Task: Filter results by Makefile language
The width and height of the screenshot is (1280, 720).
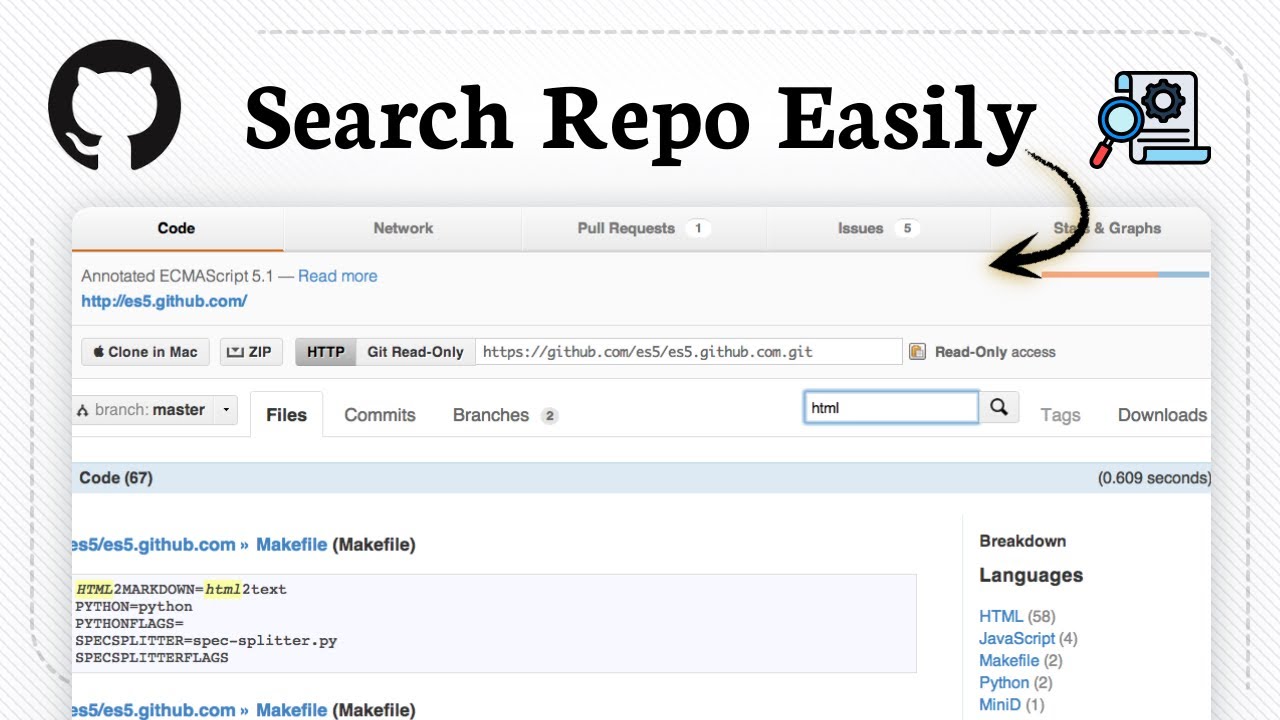Action: tap(1009, 661)
